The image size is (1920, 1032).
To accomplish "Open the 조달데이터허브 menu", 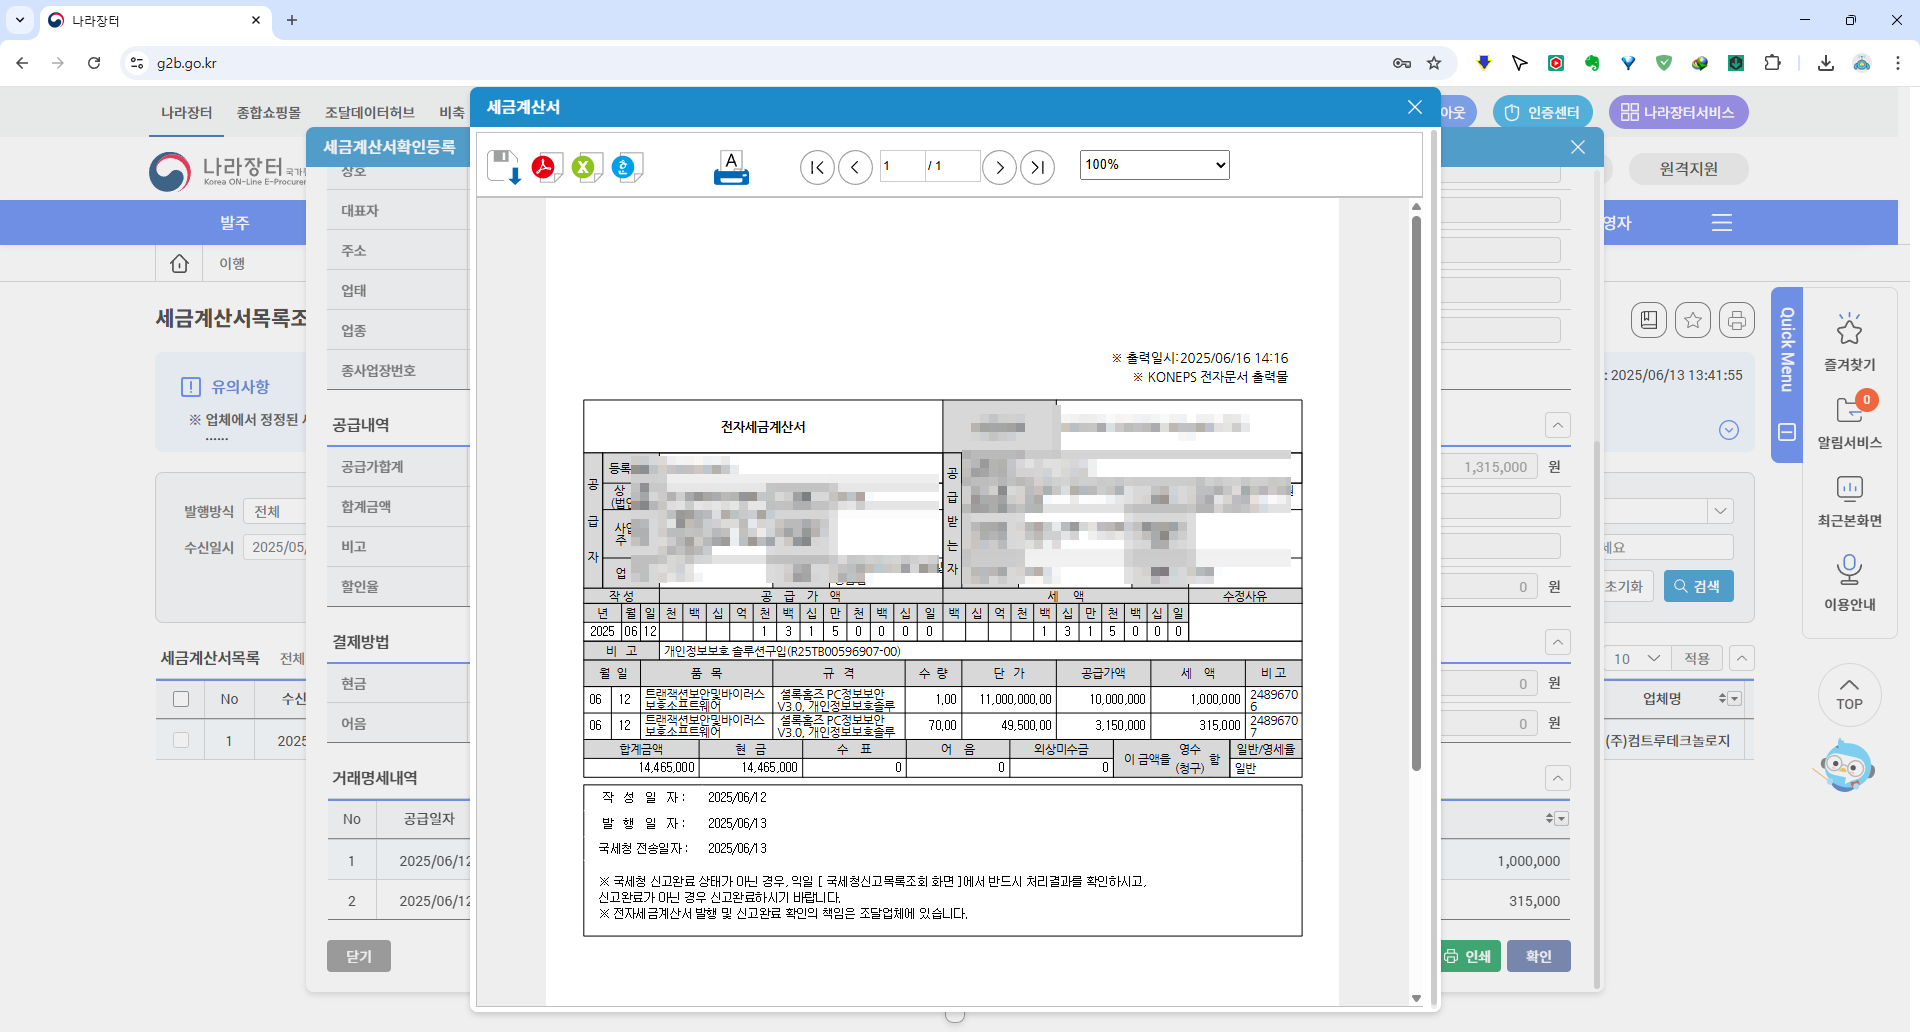I will pyautogui.click(x=369, y=112).
